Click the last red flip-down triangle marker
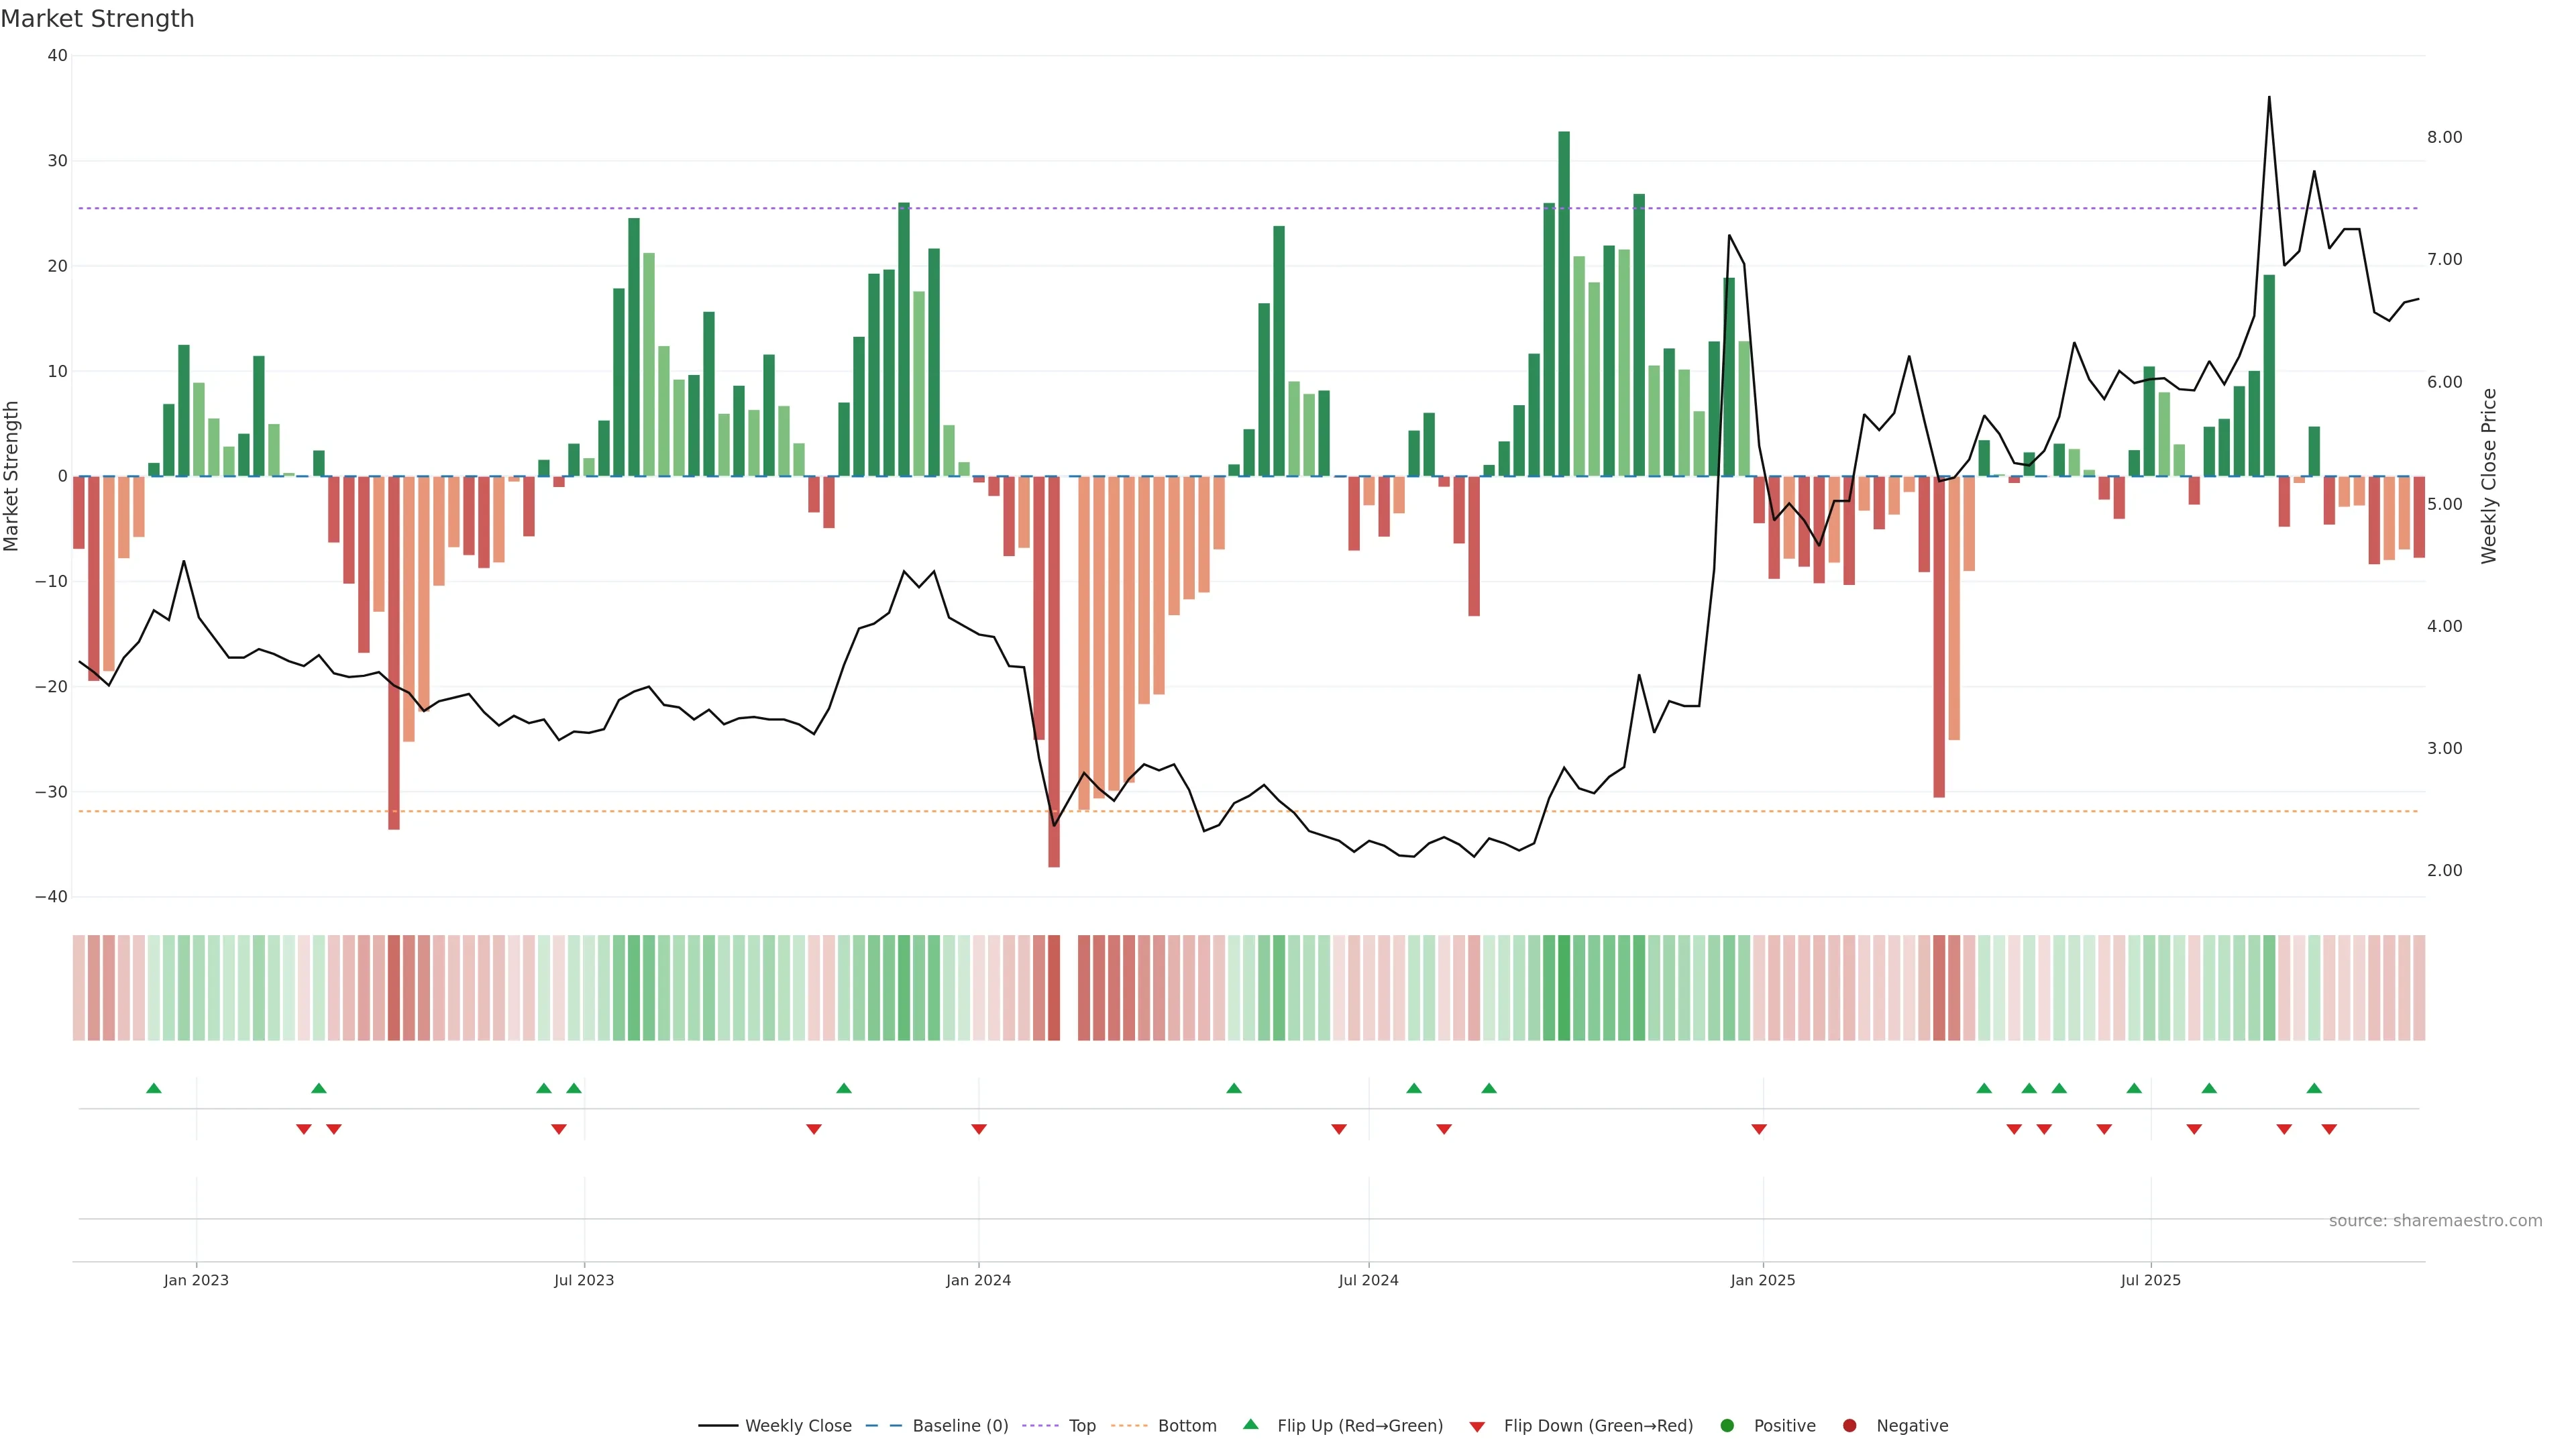The image size is (2576, 1449). 2329,1129
